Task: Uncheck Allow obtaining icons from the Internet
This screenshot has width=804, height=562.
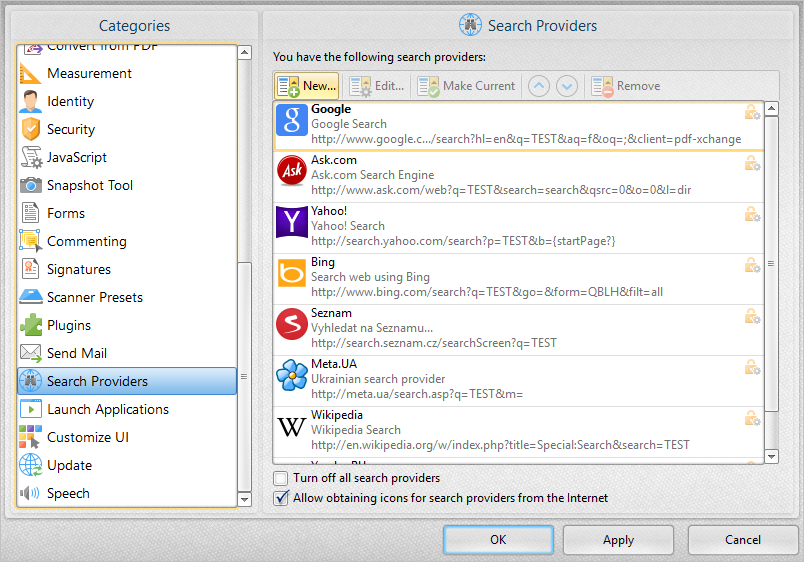Action: tap(281, 498)
